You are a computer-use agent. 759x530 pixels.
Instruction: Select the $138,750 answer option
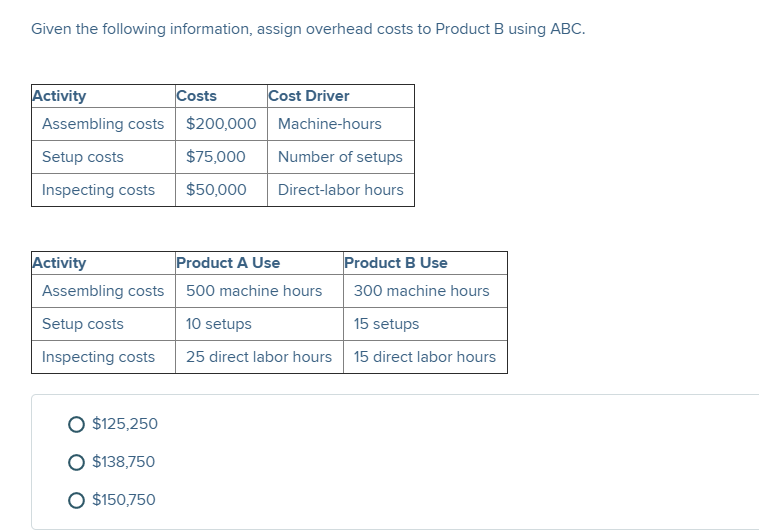click(x=76, y=462)
